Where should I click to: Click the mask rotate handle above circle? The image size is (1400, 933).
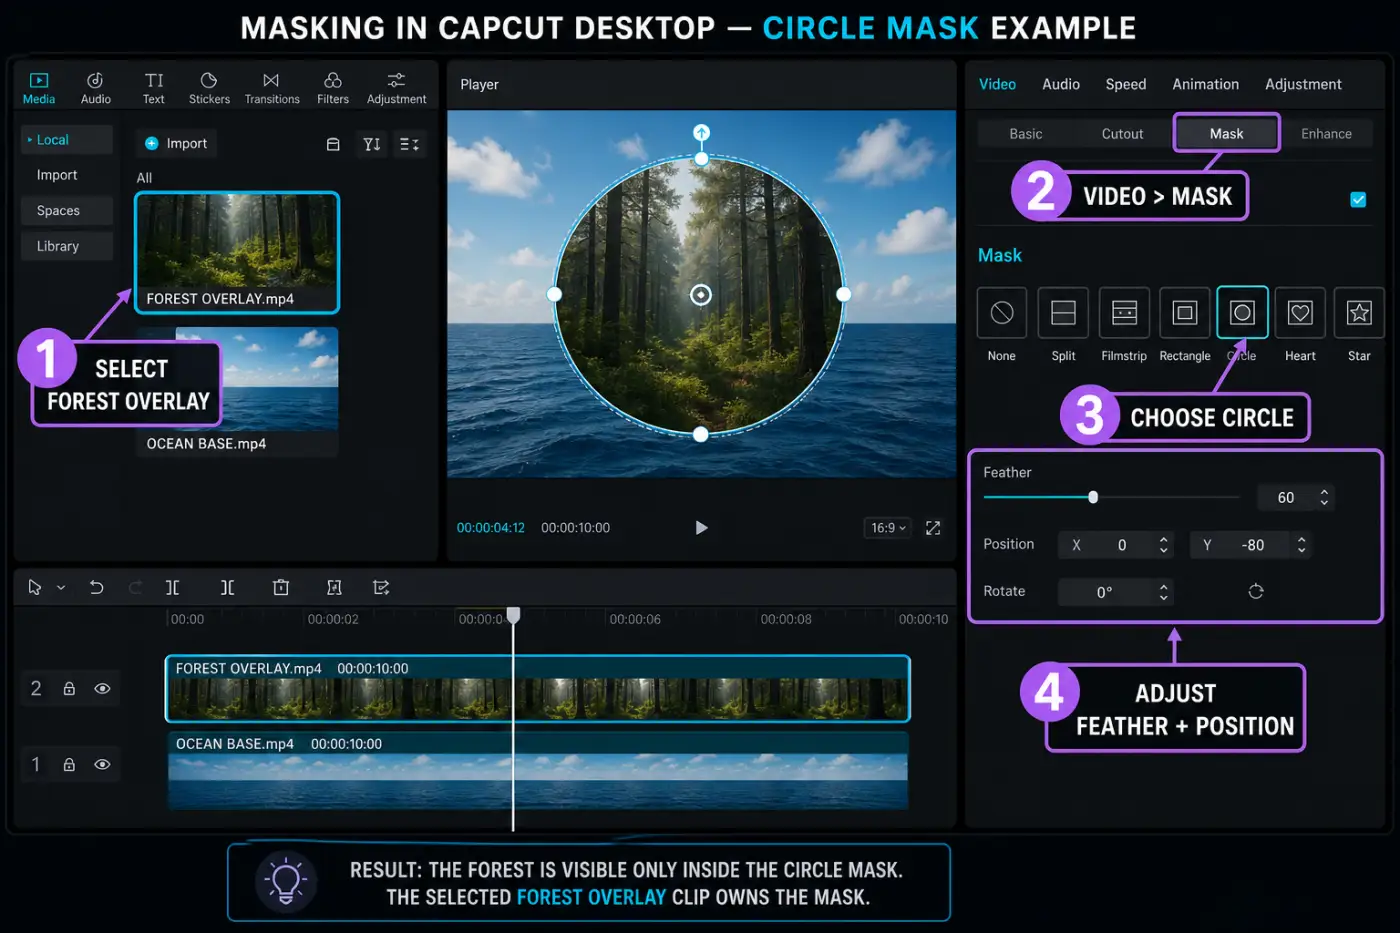pos(701,133)
